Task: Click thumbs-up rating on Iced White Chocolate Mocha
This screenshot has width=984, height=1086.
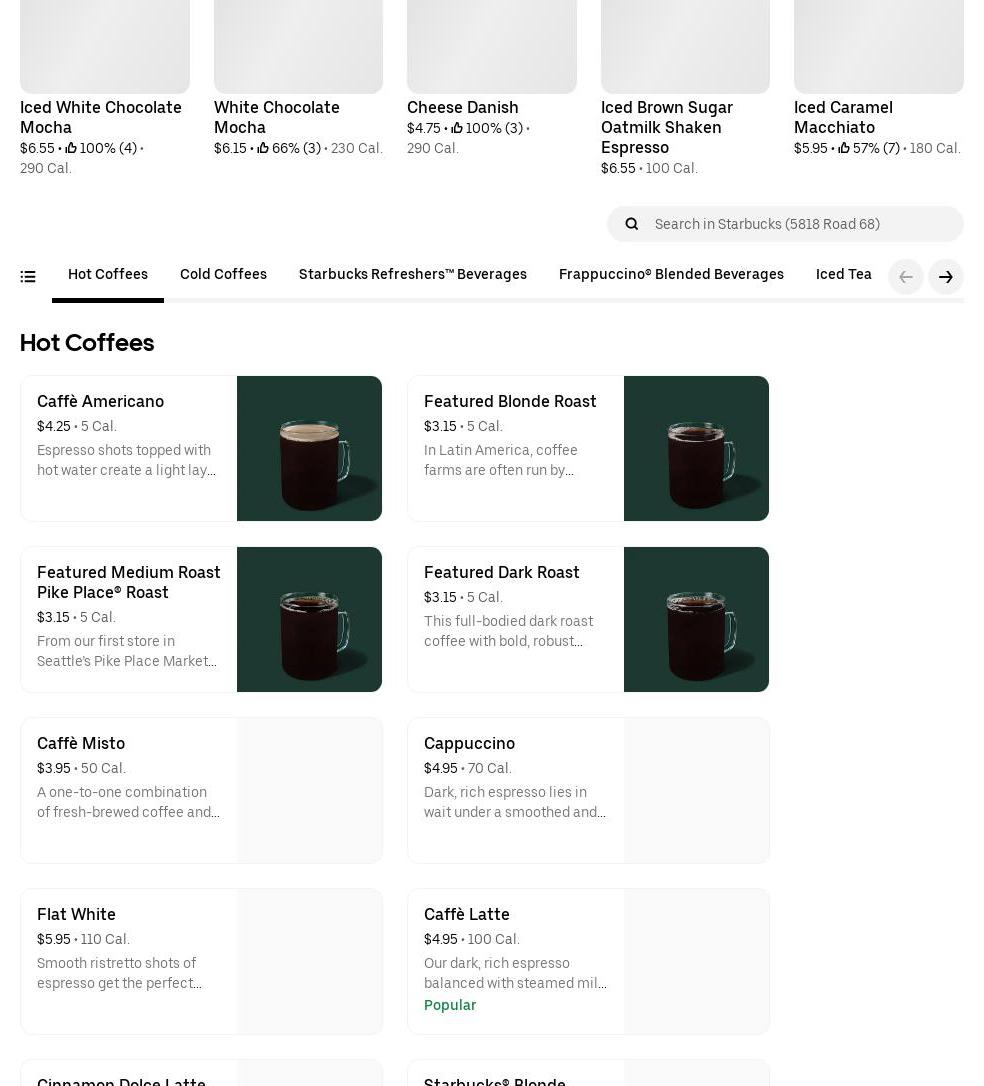Action: pos(71,149)
